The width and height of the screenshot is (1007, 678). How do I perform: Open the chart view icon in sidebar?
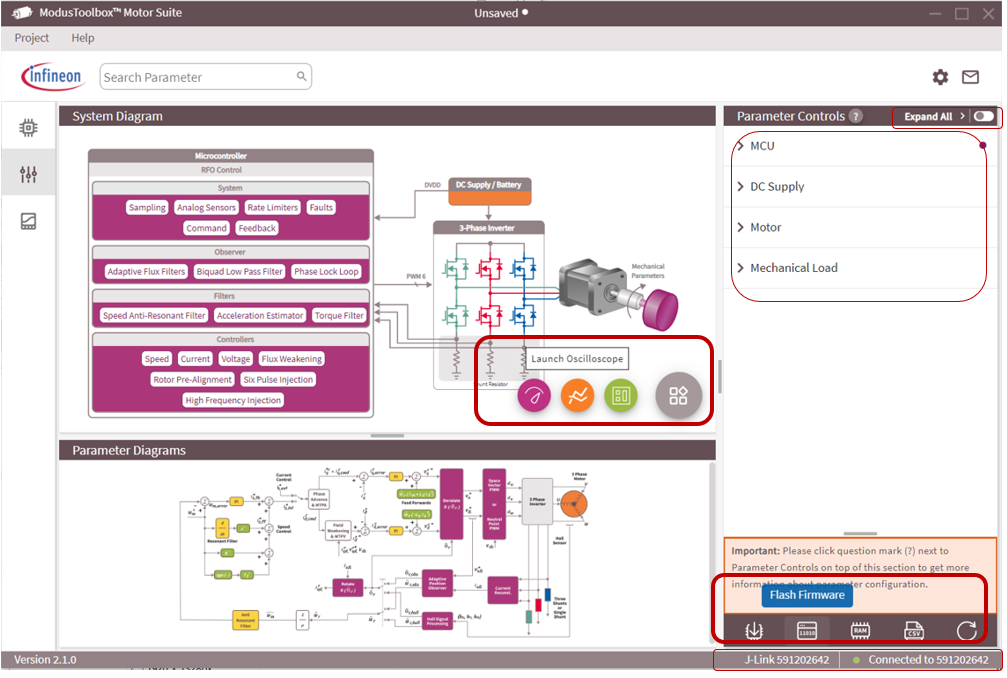[28, 222]
